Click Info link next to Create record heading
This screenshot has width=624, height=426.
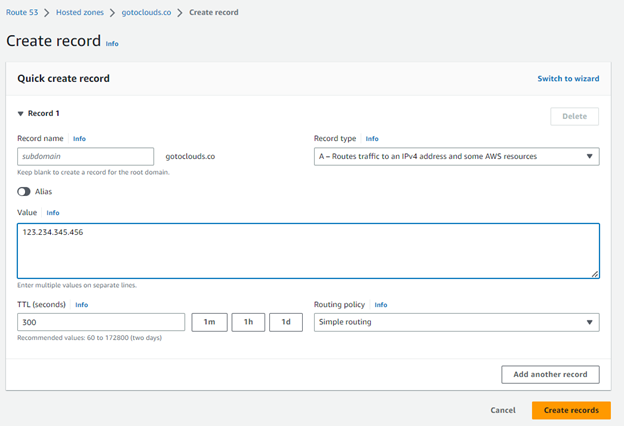tap(112, 44)
